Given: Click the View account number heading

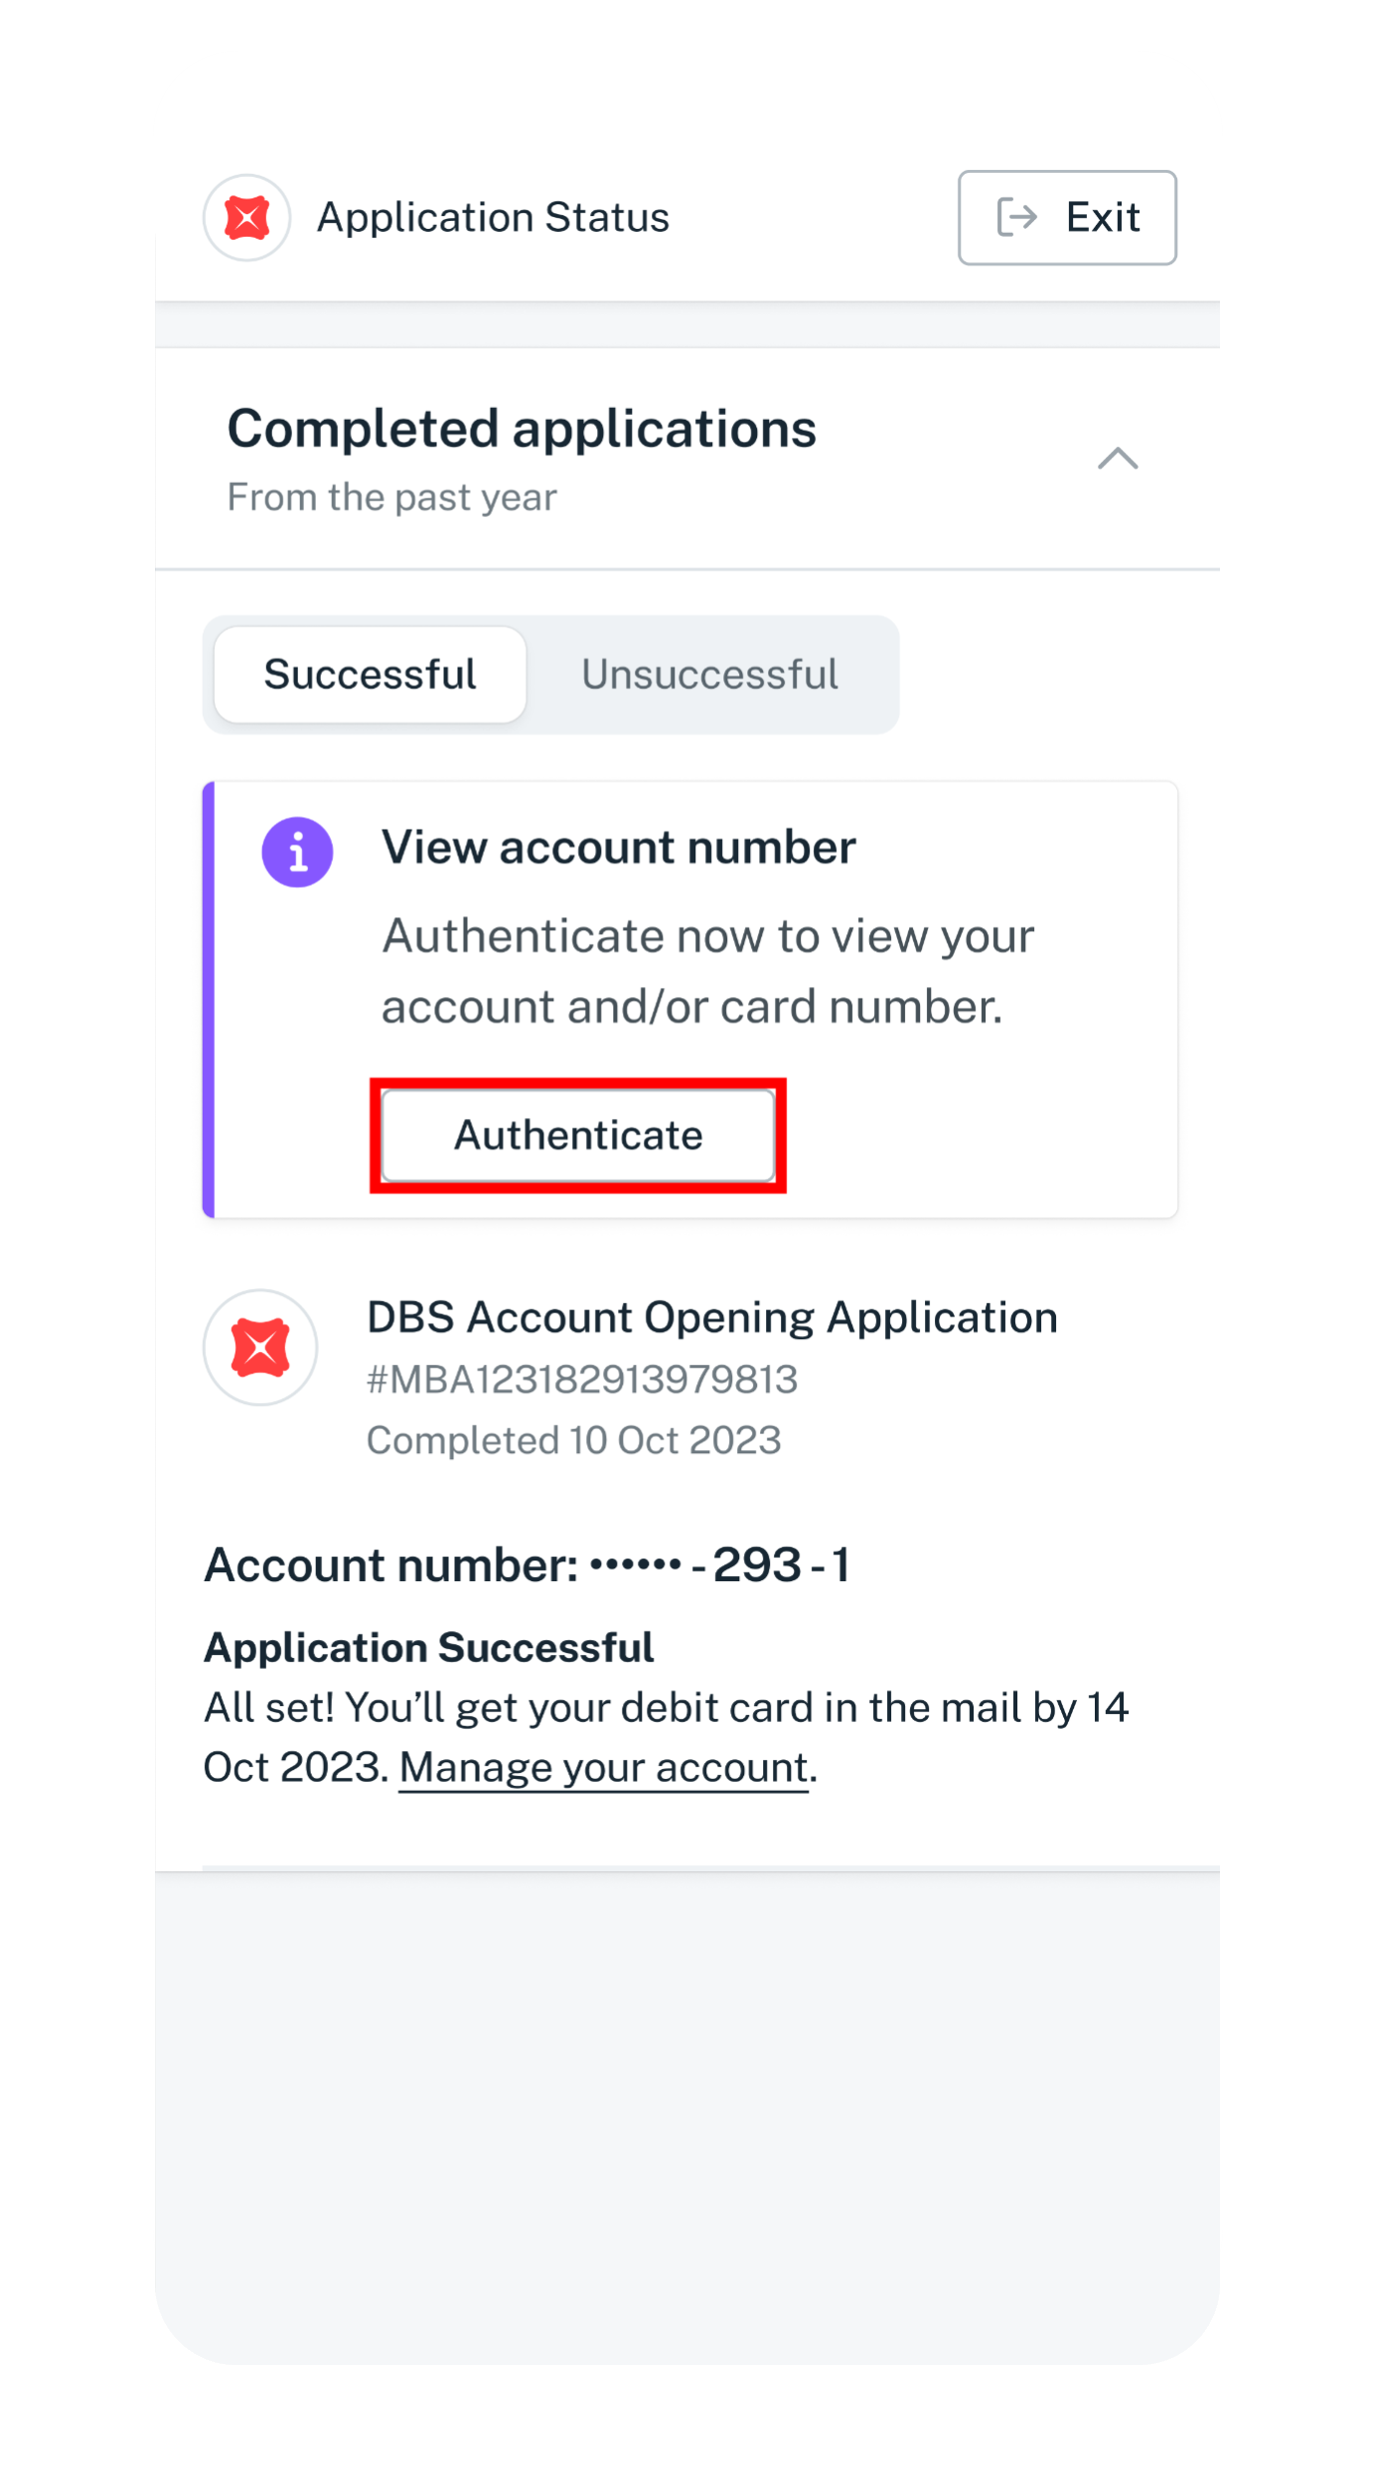Looking at the screenshot, I should pos(618,848).
